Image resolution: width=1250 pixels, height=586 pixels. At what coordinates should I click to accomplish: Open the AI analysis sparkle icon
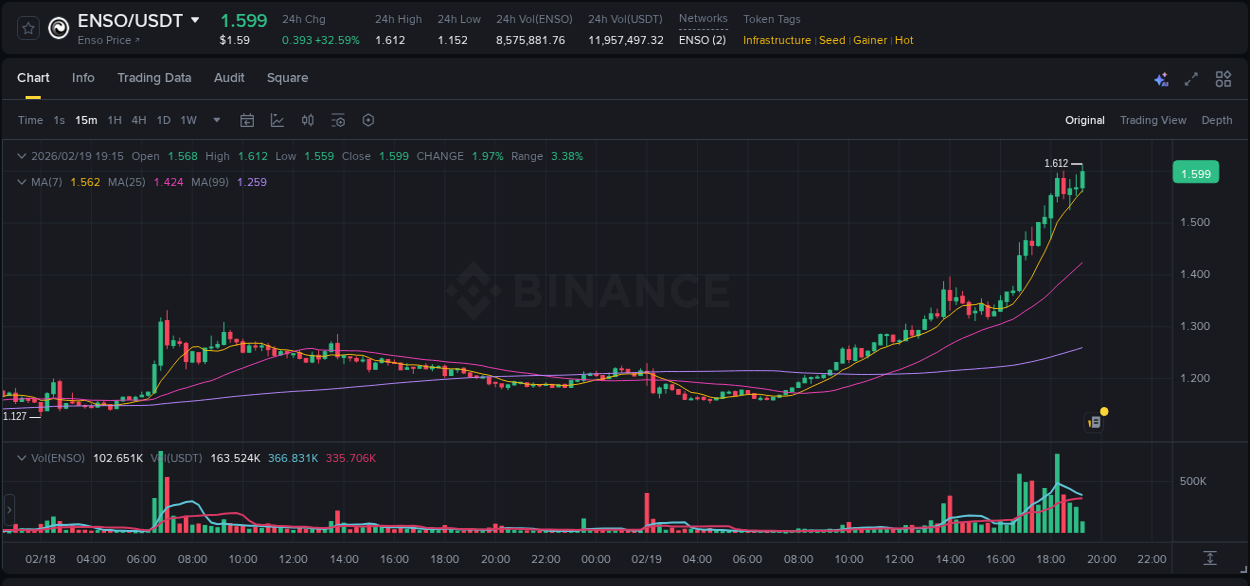pos(1161,78)
